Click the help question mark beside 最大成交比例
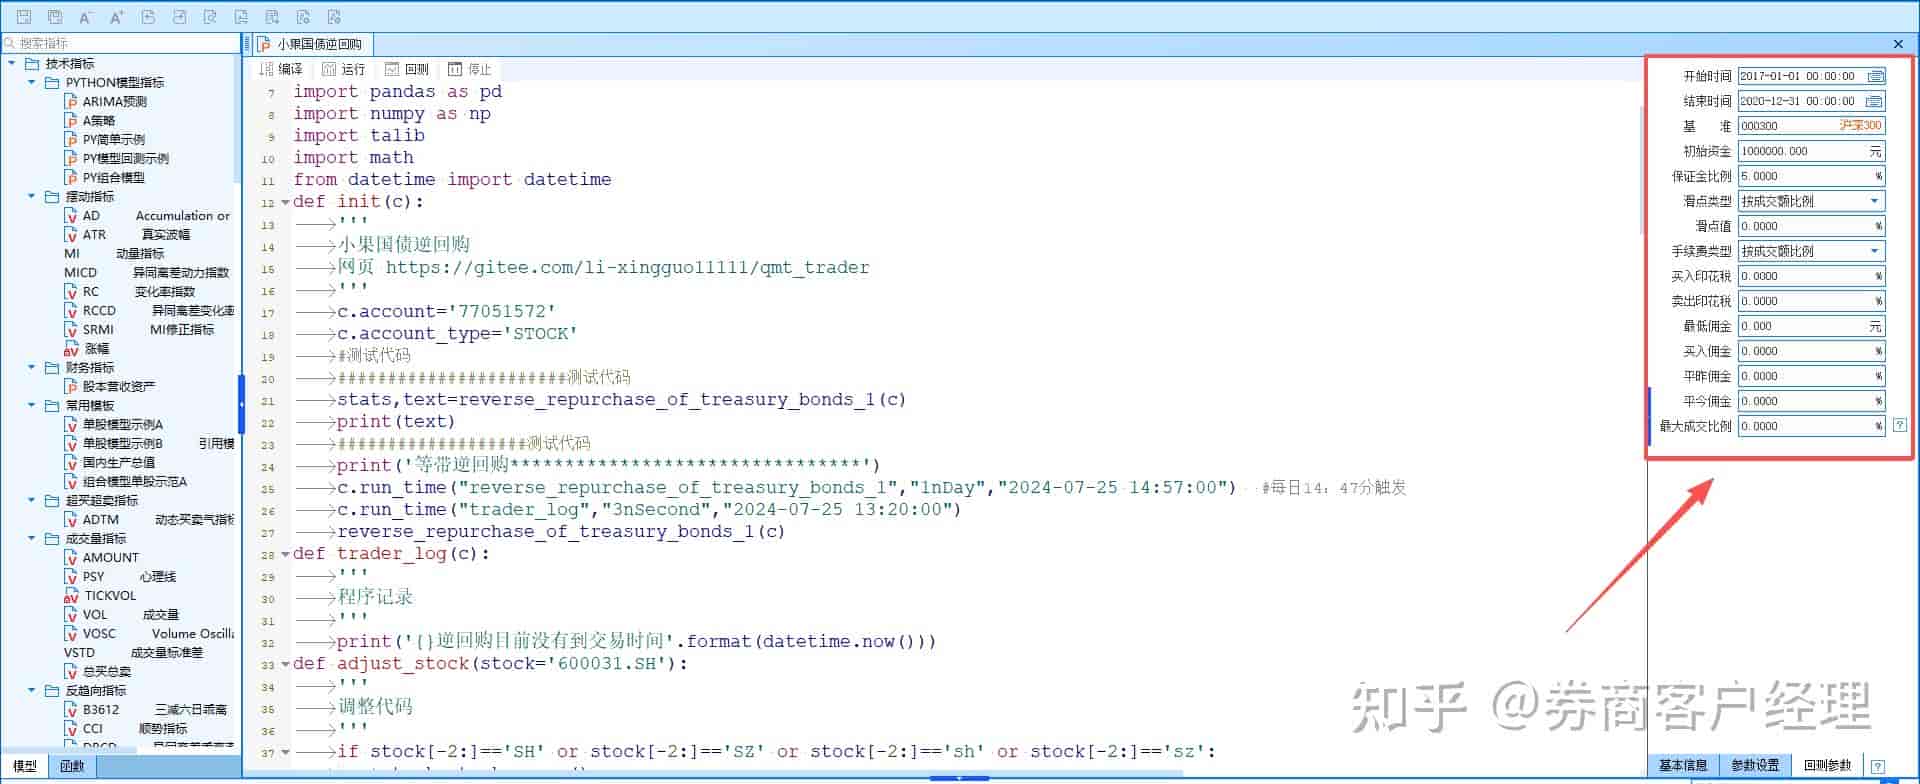Viewport: 1920px width, 784px height. [x=1900, y=425]
